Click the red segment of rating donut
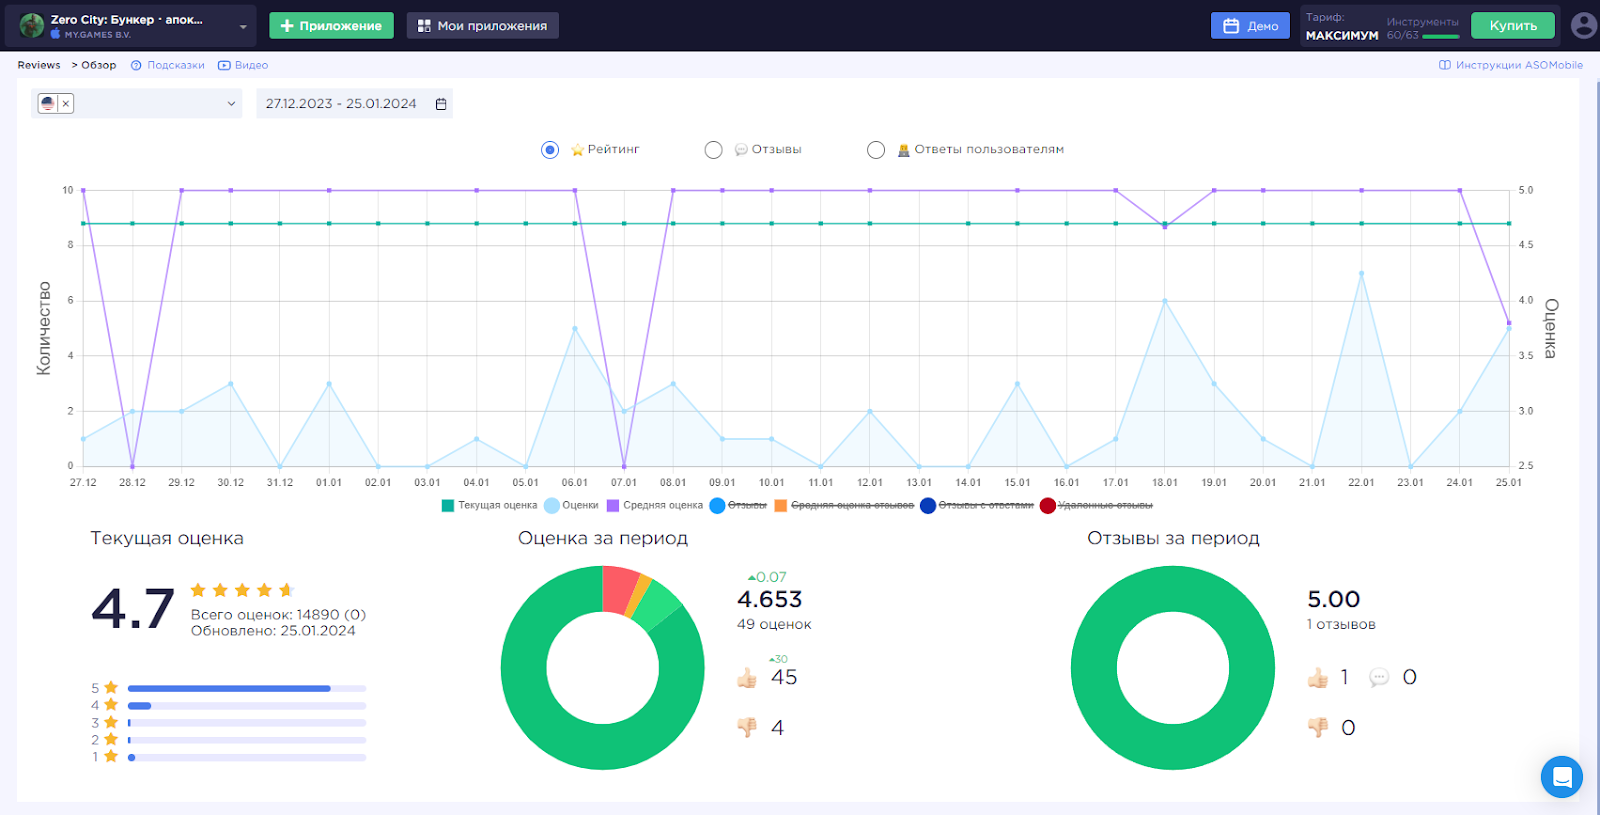This screenshot has width=1600, height=815. point(619,589)
